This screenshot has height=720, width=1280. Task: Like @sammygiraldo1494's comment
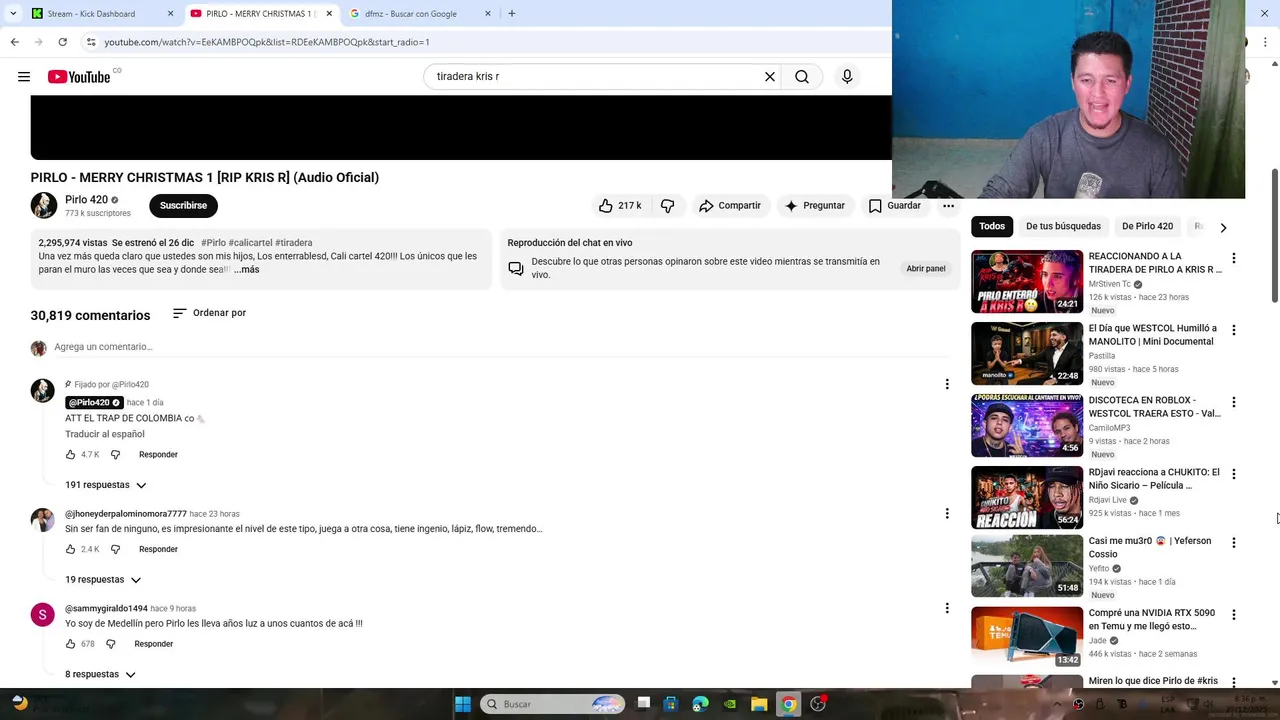pyautogui.click(x=70, y=644)
